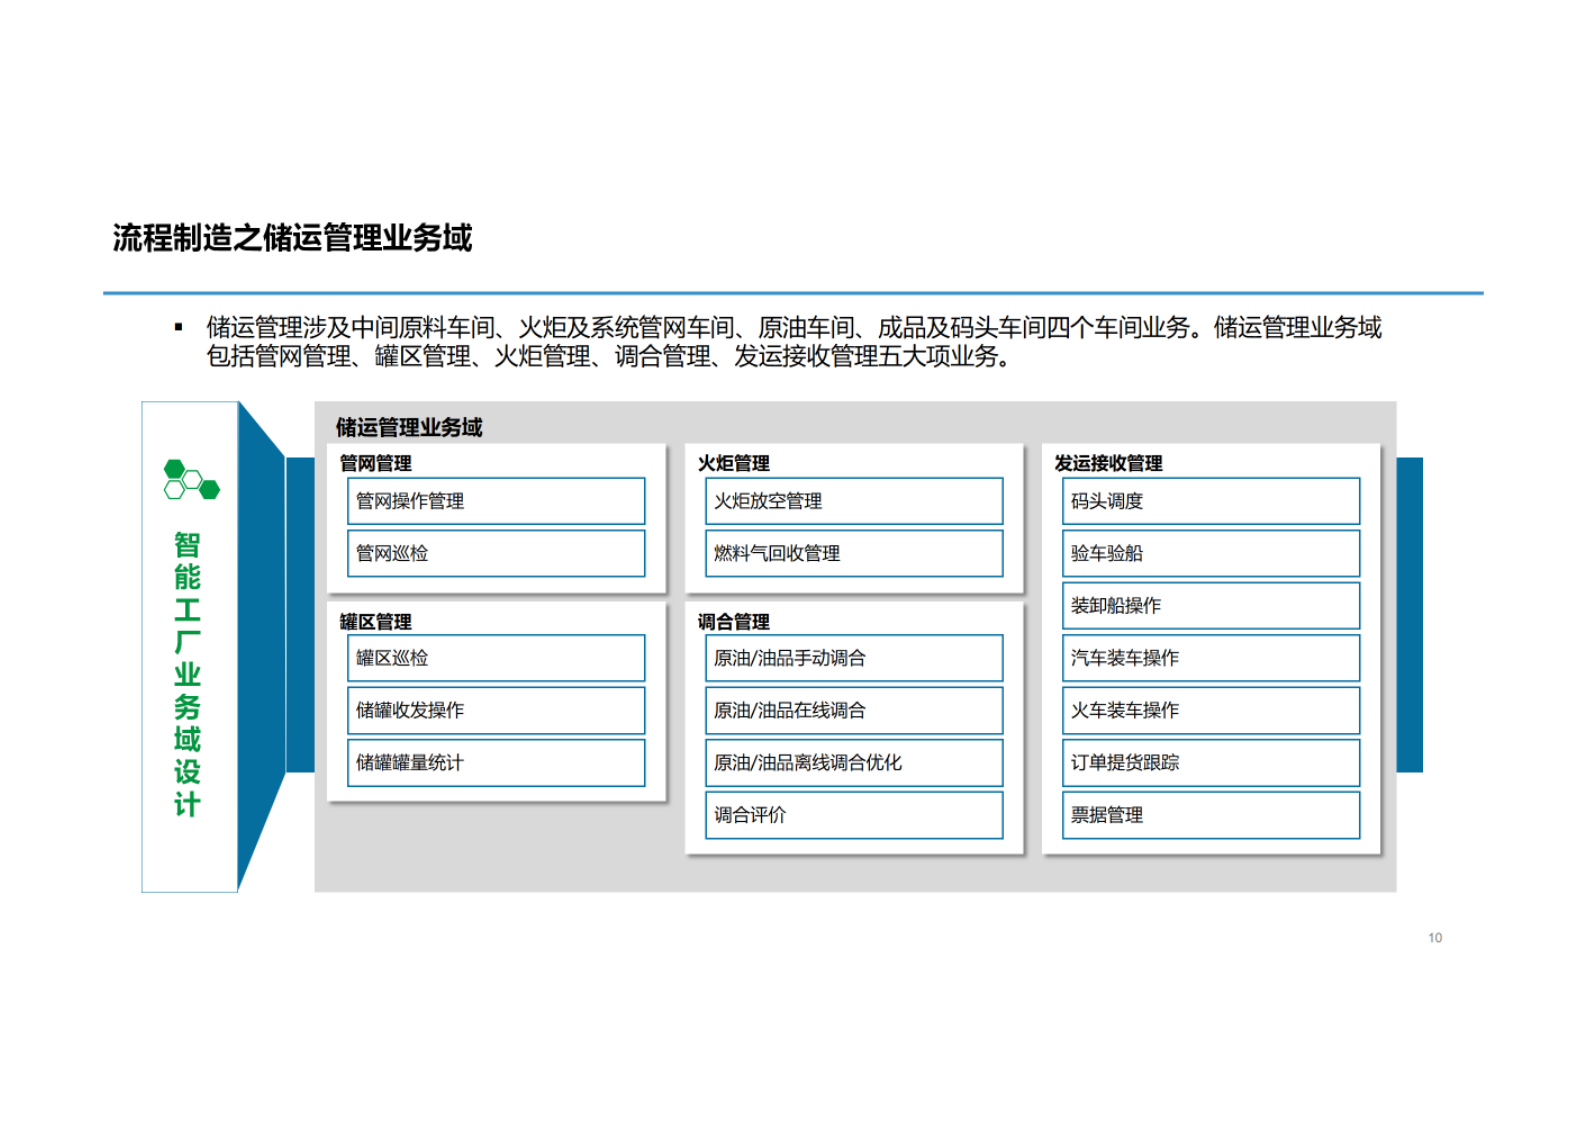Click the 原油/油品离线调合优化 box
This screenshot has height=1122, width=1587.
pyautogui.click(x=854, y=763)
